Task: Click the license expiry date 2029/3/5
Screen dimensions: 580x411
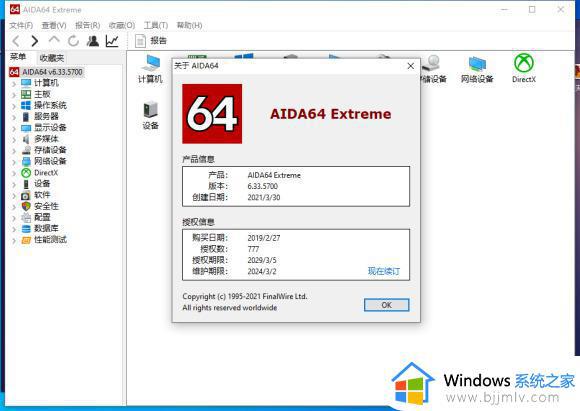Action: pos(262,260)
